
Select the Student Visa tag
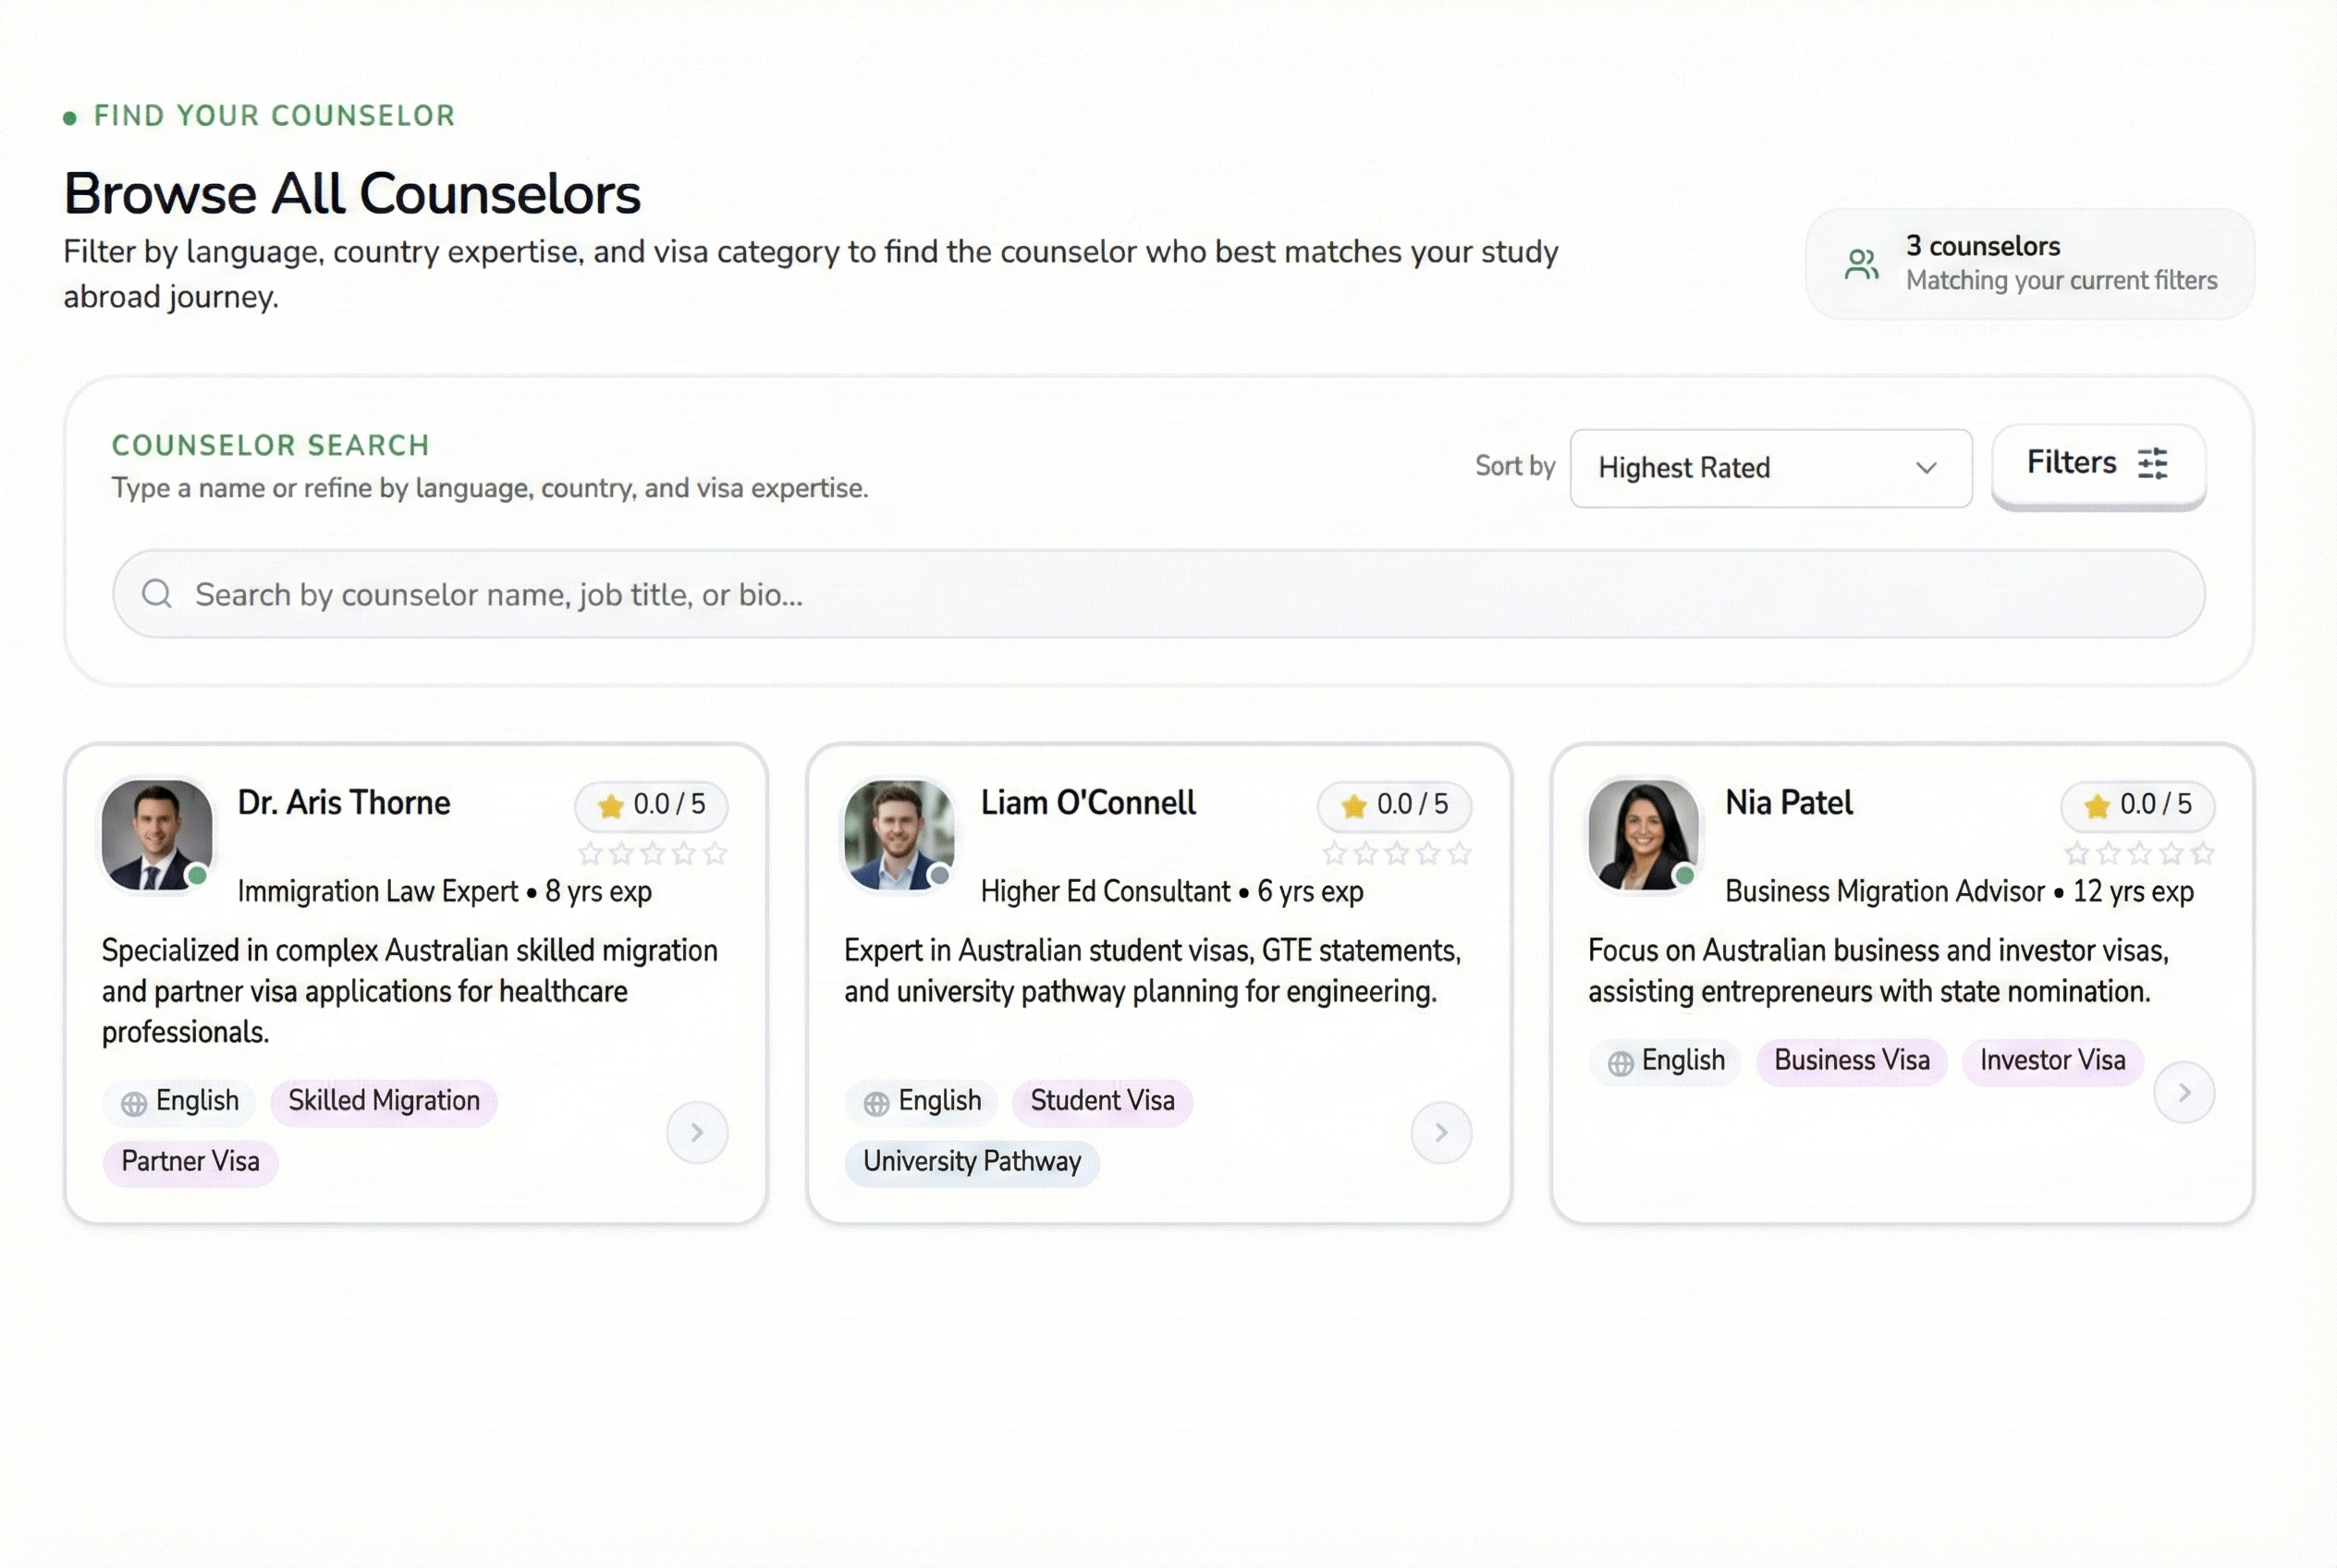(1102, 1101)
